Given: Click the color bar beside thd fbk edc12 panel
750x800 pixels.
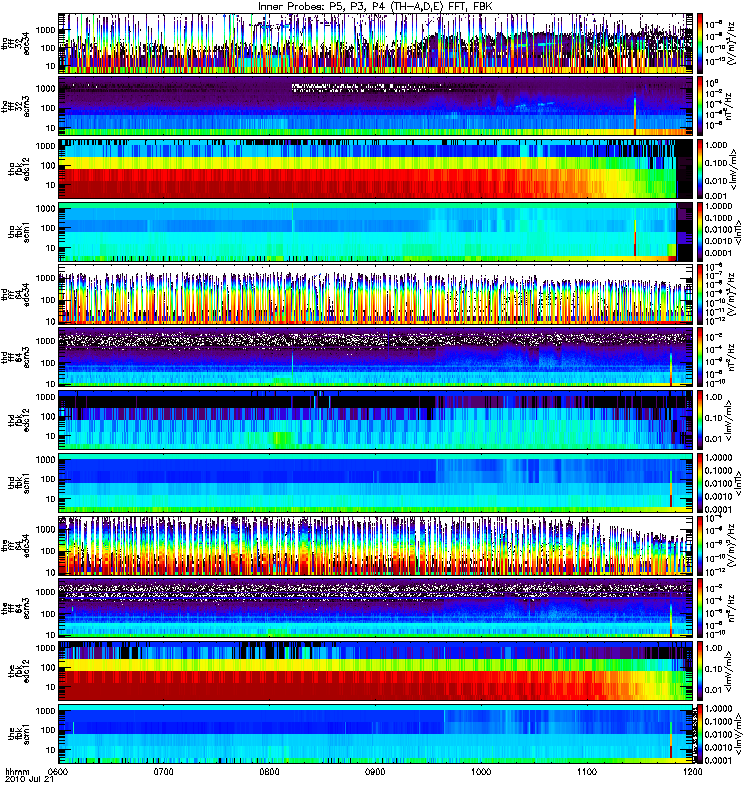Looking at the screenshot, I should (700, 420).
